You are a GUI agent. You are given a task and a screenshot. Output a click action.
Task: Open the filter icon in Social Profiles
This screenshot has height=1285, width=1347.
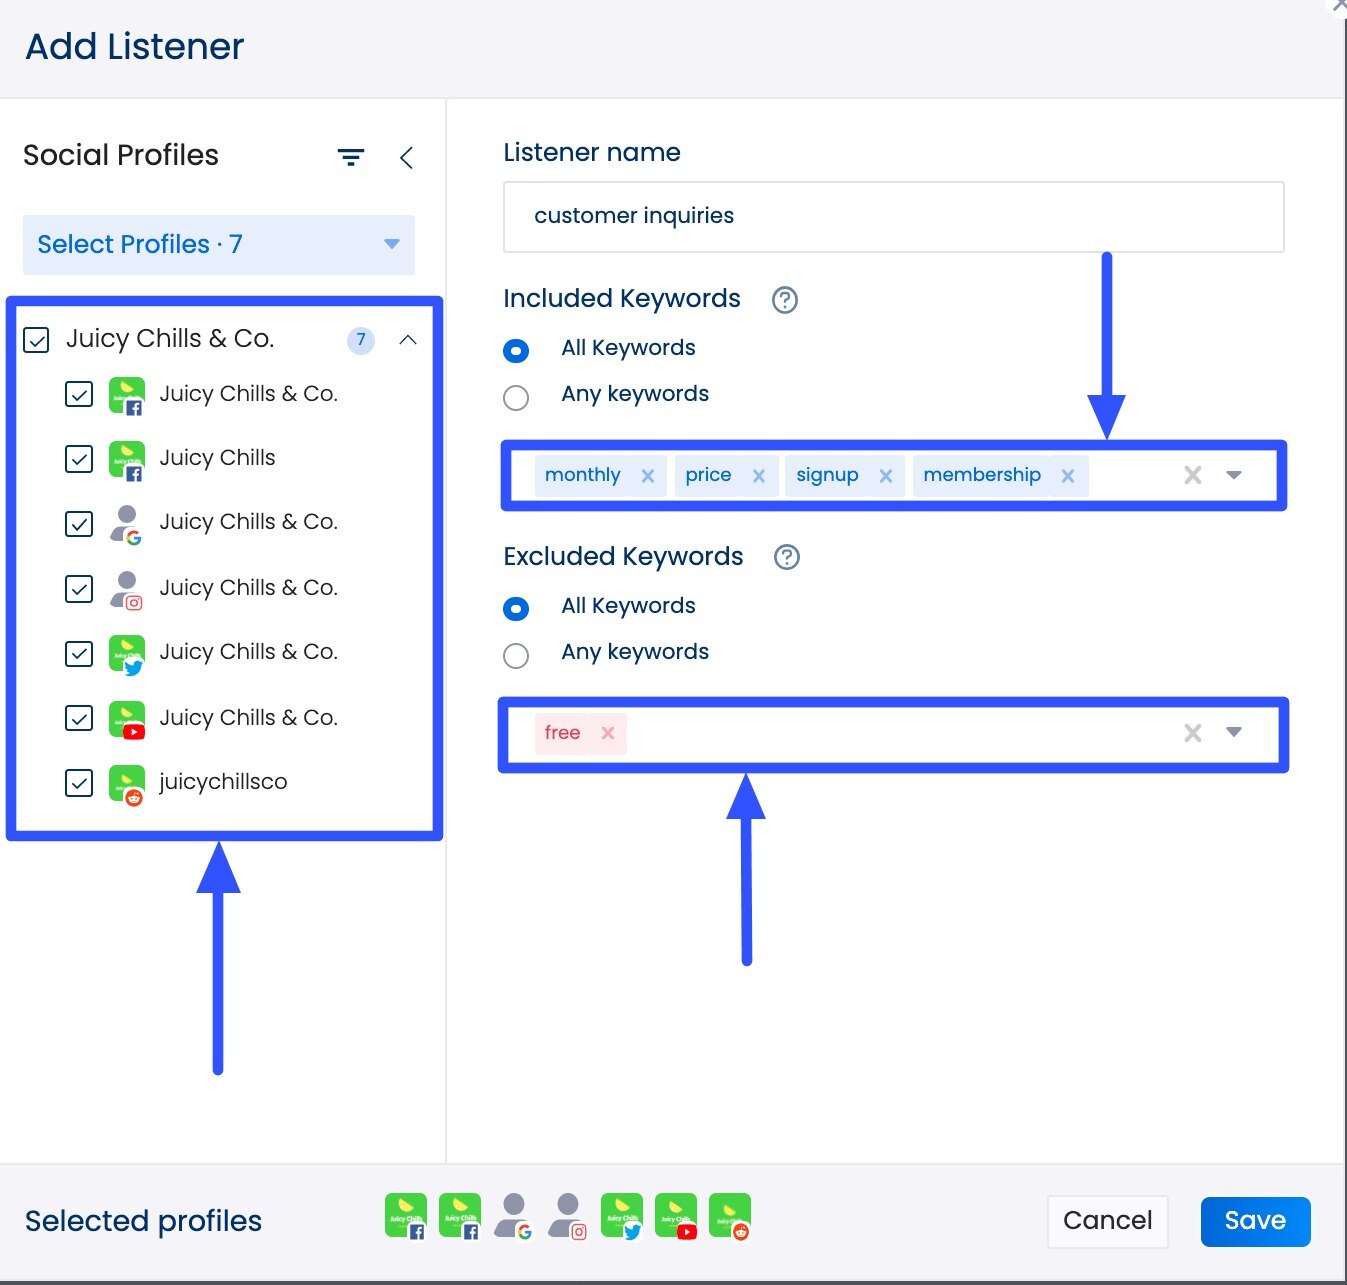pyautogui.click(x=350, y=157)
